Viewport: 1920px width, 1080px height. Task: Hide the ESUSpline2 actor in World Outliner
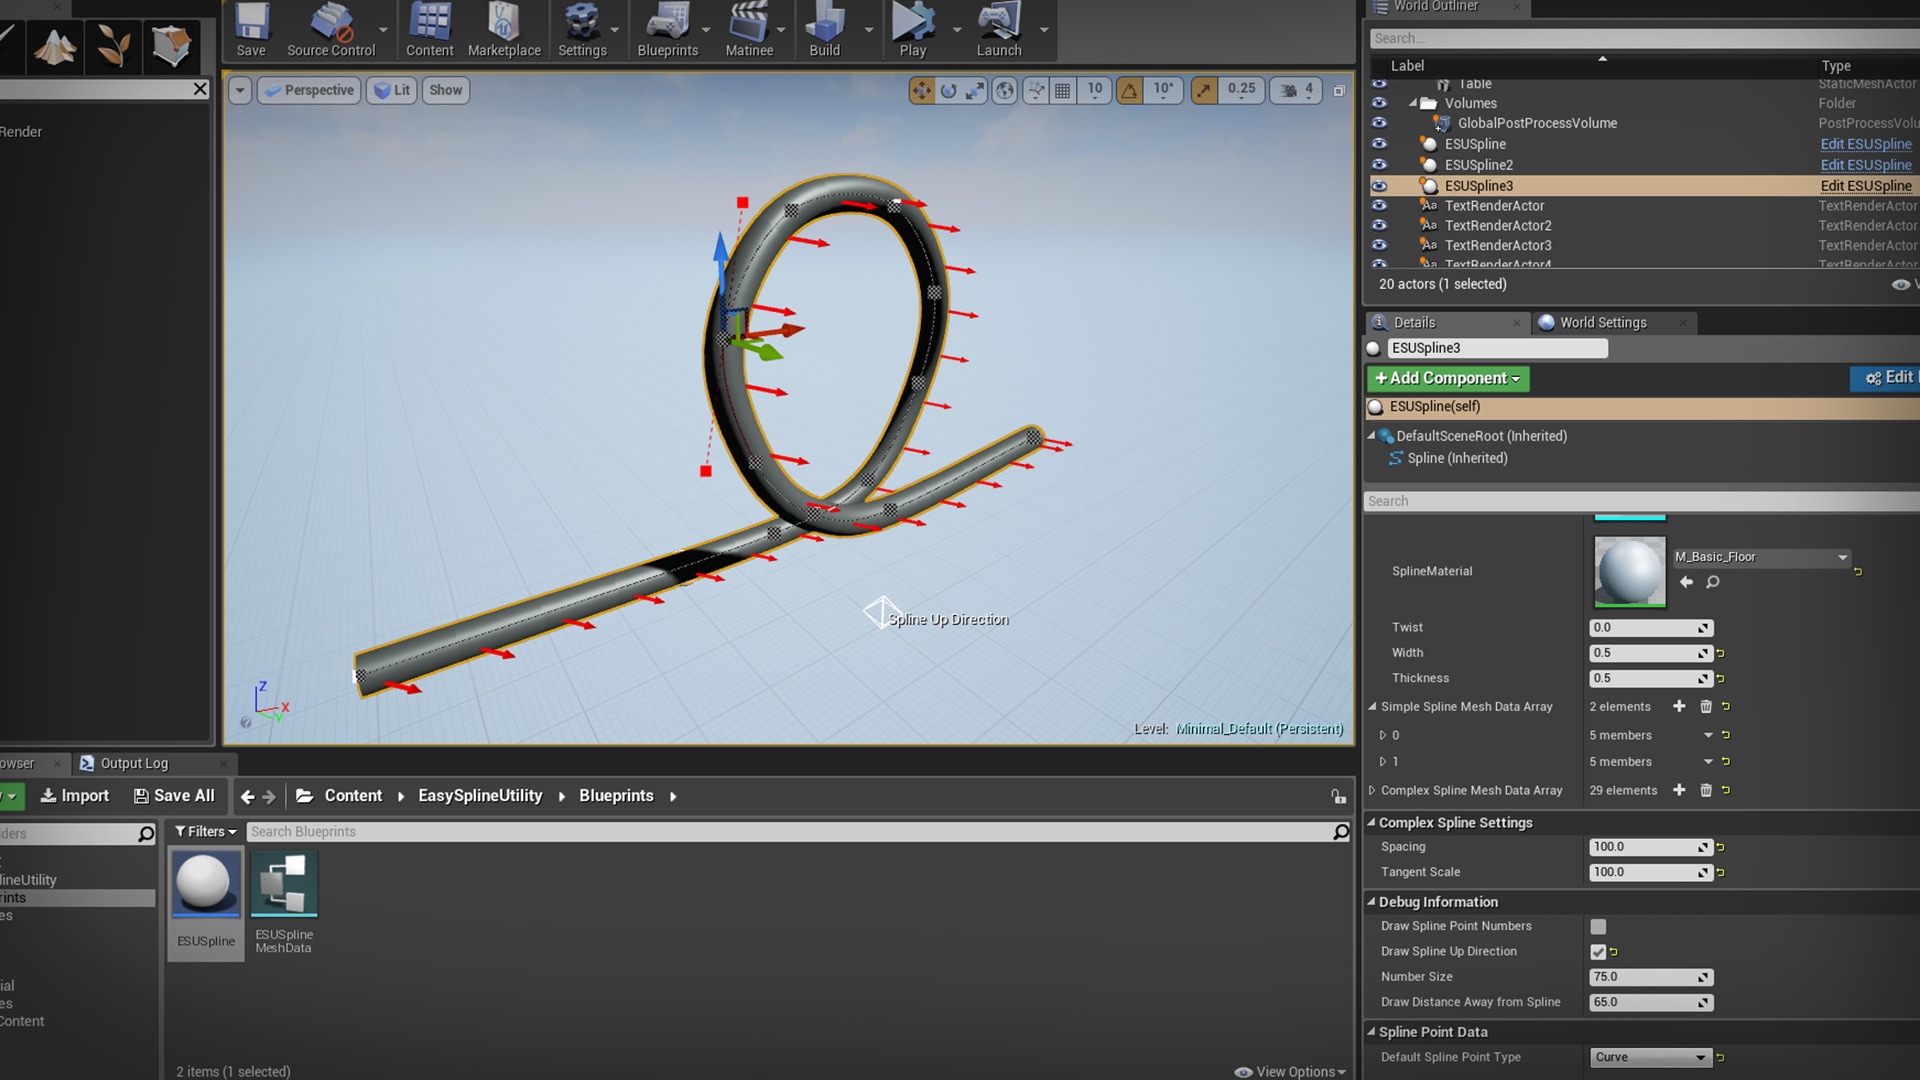tap(1380, 164)
